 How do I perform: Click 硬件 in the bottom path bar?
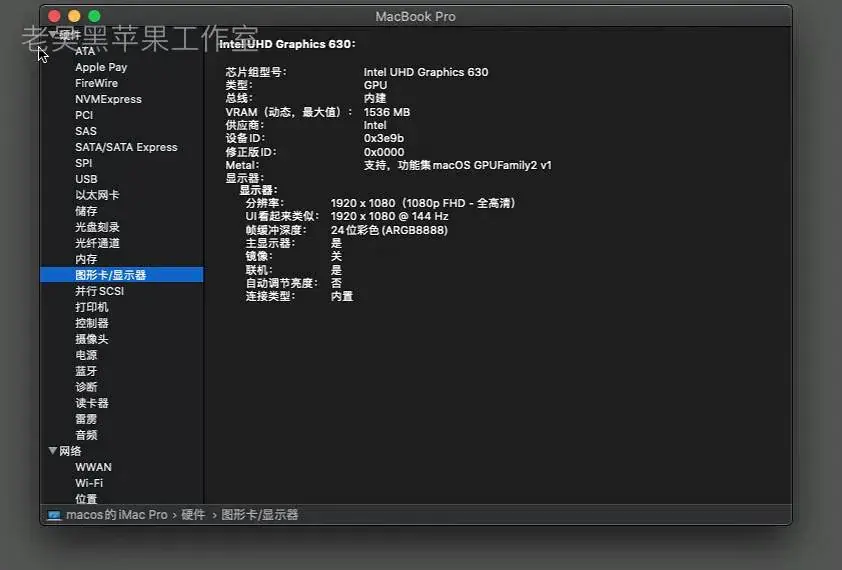[193, 515]
